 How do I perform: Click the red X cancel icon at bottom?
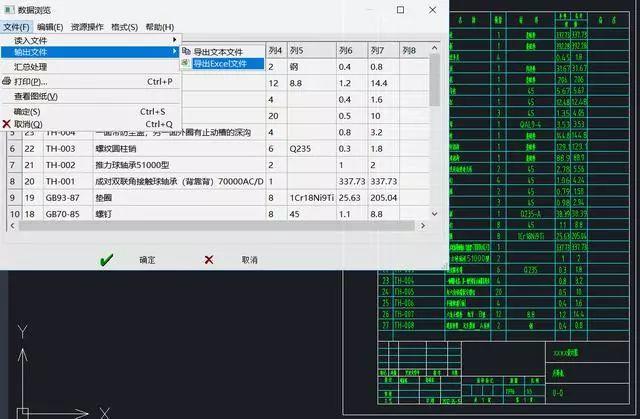pos(209,259)
